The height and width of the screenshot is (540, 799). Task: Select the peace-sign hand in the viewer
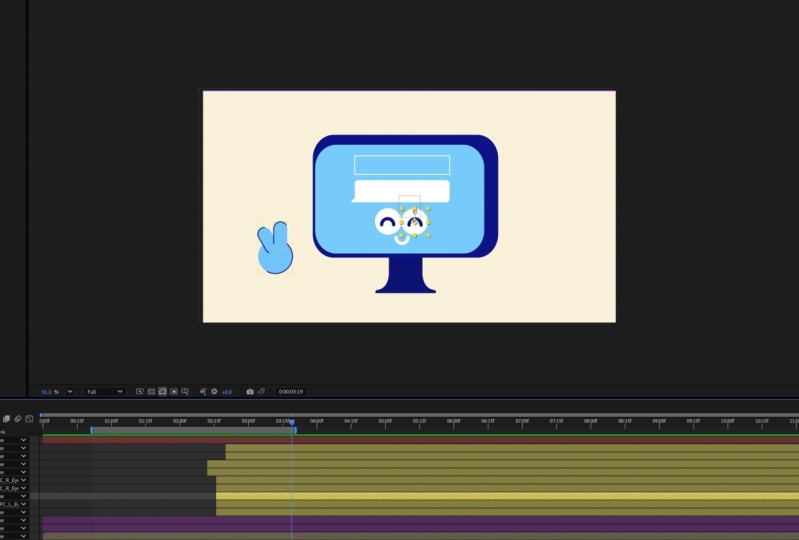(275, 248)
